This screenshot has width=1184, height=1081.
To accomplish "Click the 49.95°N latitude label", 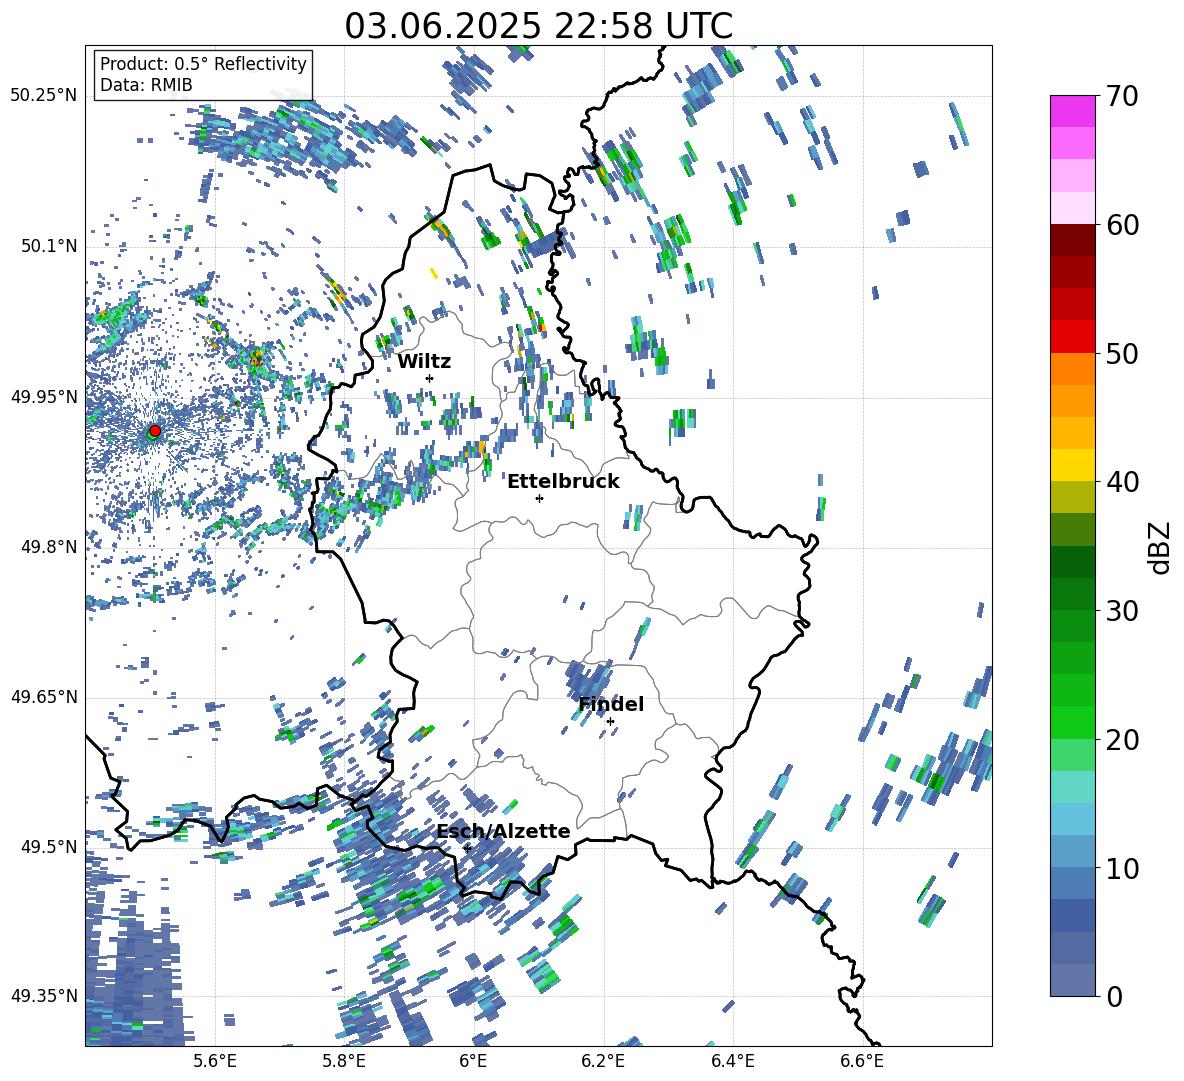I will point(43,397).
